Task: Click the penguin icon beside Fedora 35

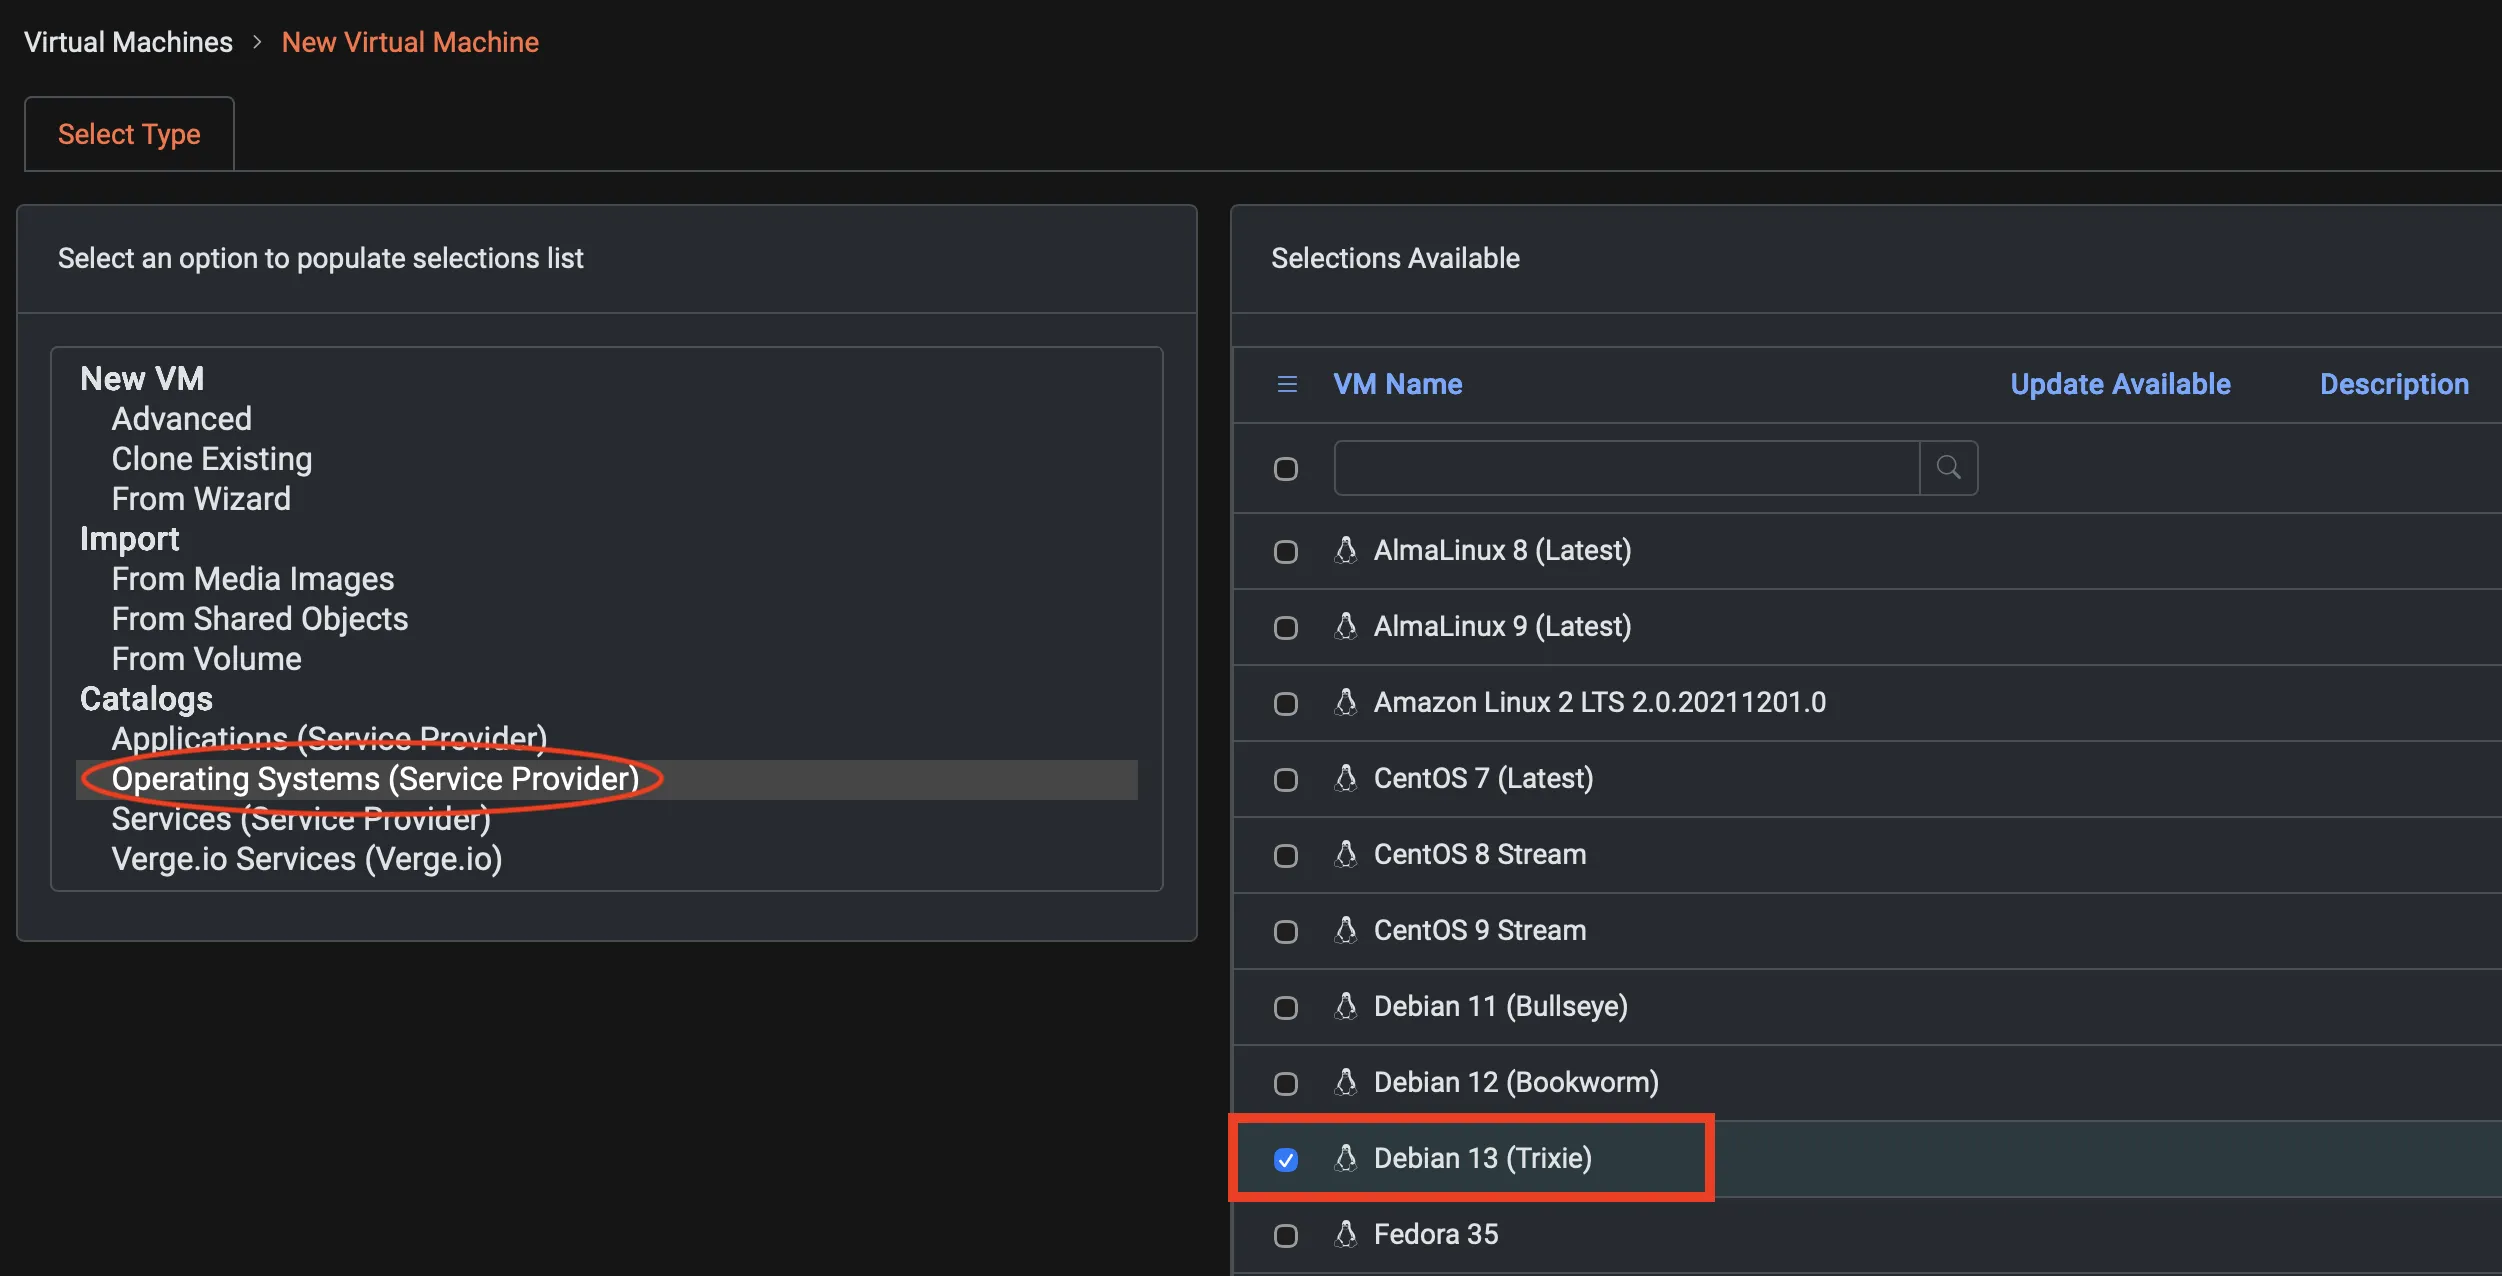Action: 1346,1234
